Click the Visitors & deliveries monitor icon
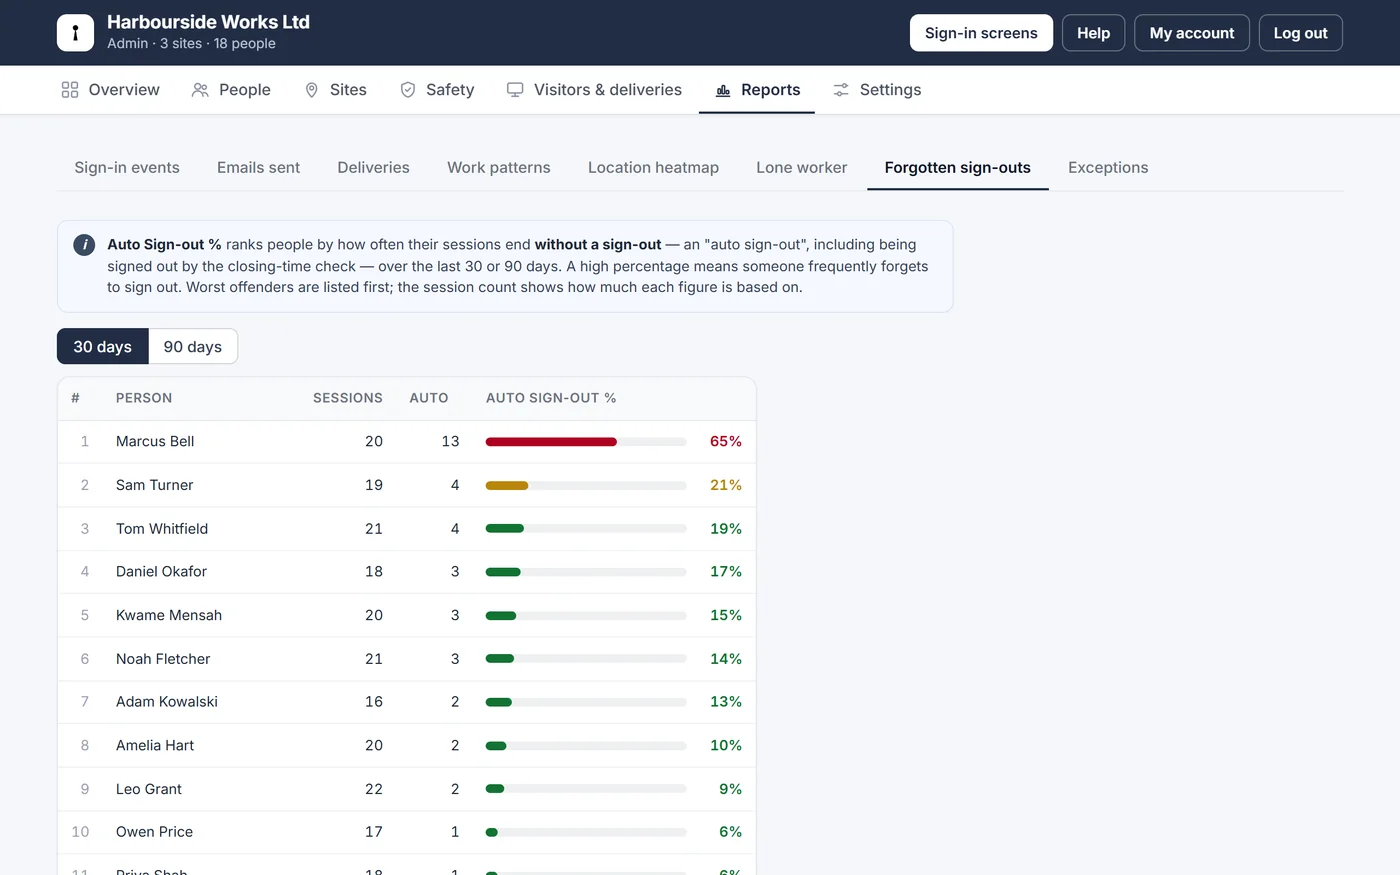The width and height of the screenshot is (1400, 875). [x=515, y=90]
